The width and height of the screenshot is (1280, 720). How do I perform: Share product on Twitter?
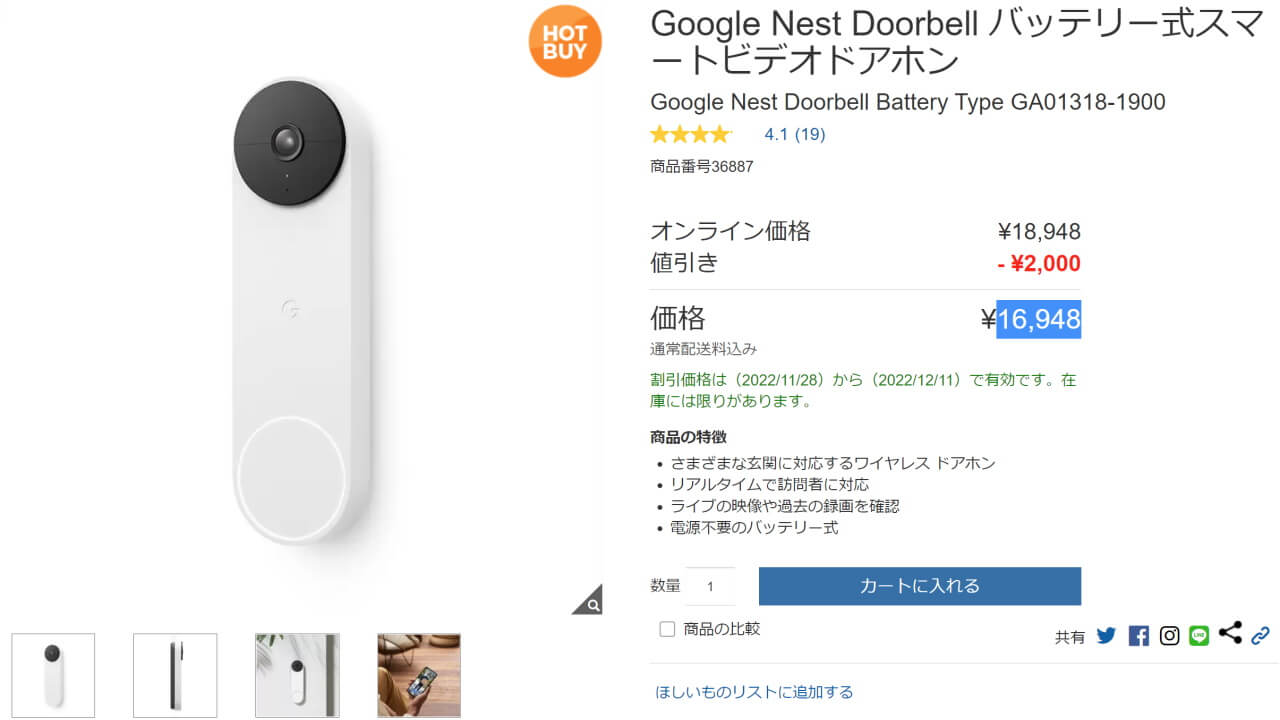pos(1106,634)
